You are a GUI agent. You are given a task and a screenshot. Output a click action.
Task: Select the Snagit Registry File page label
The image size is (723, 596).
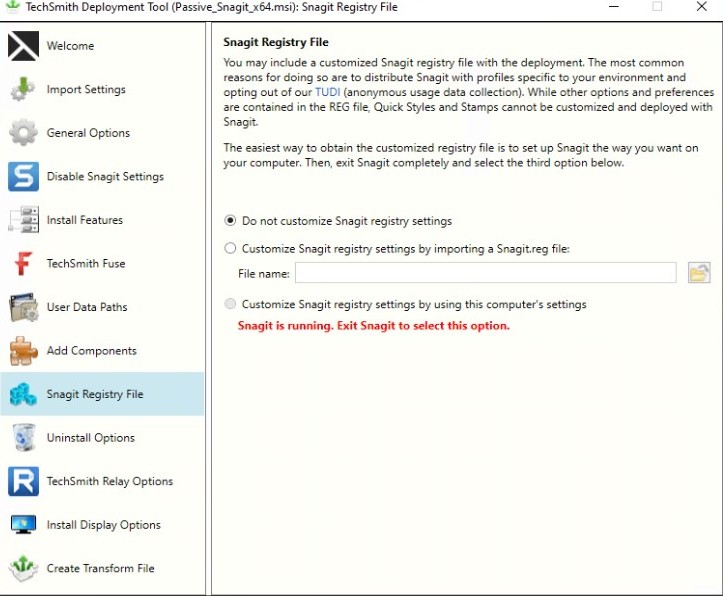pos(95,394)
